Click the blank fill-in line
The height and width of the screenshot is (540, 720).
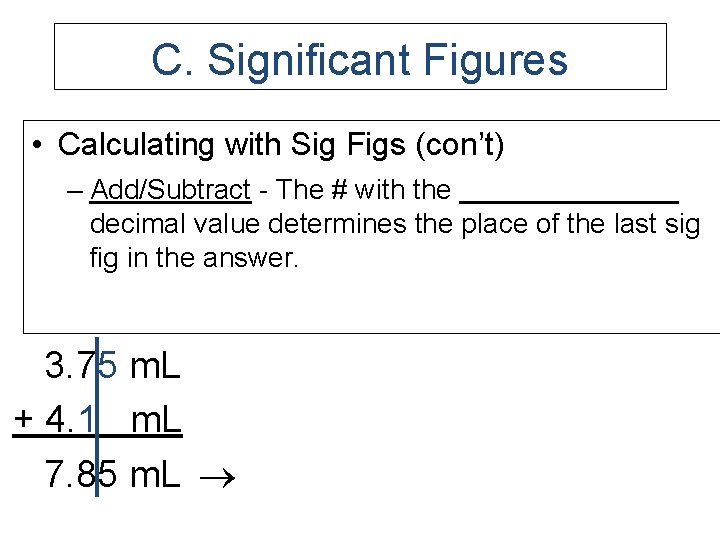[x=569, y=201]
